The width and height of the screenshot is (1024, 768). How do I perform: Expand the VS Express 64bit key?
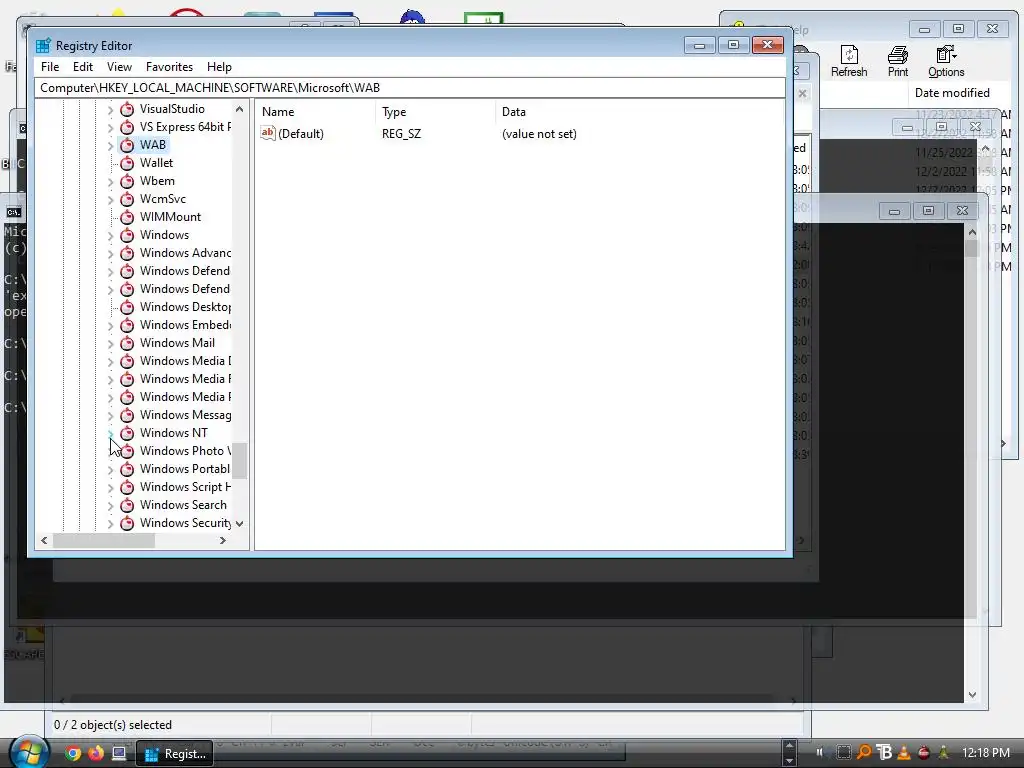tap(110, 127)
